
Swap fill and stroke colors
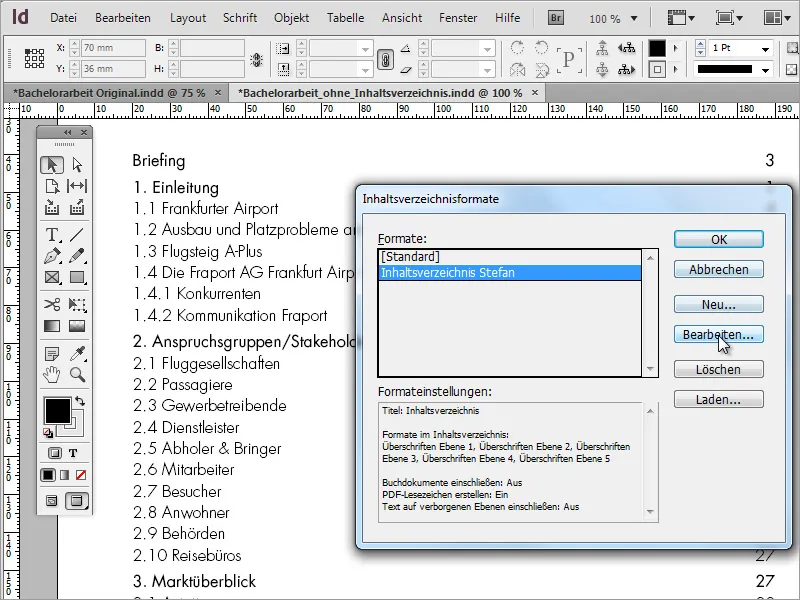(x=80, y=401)
